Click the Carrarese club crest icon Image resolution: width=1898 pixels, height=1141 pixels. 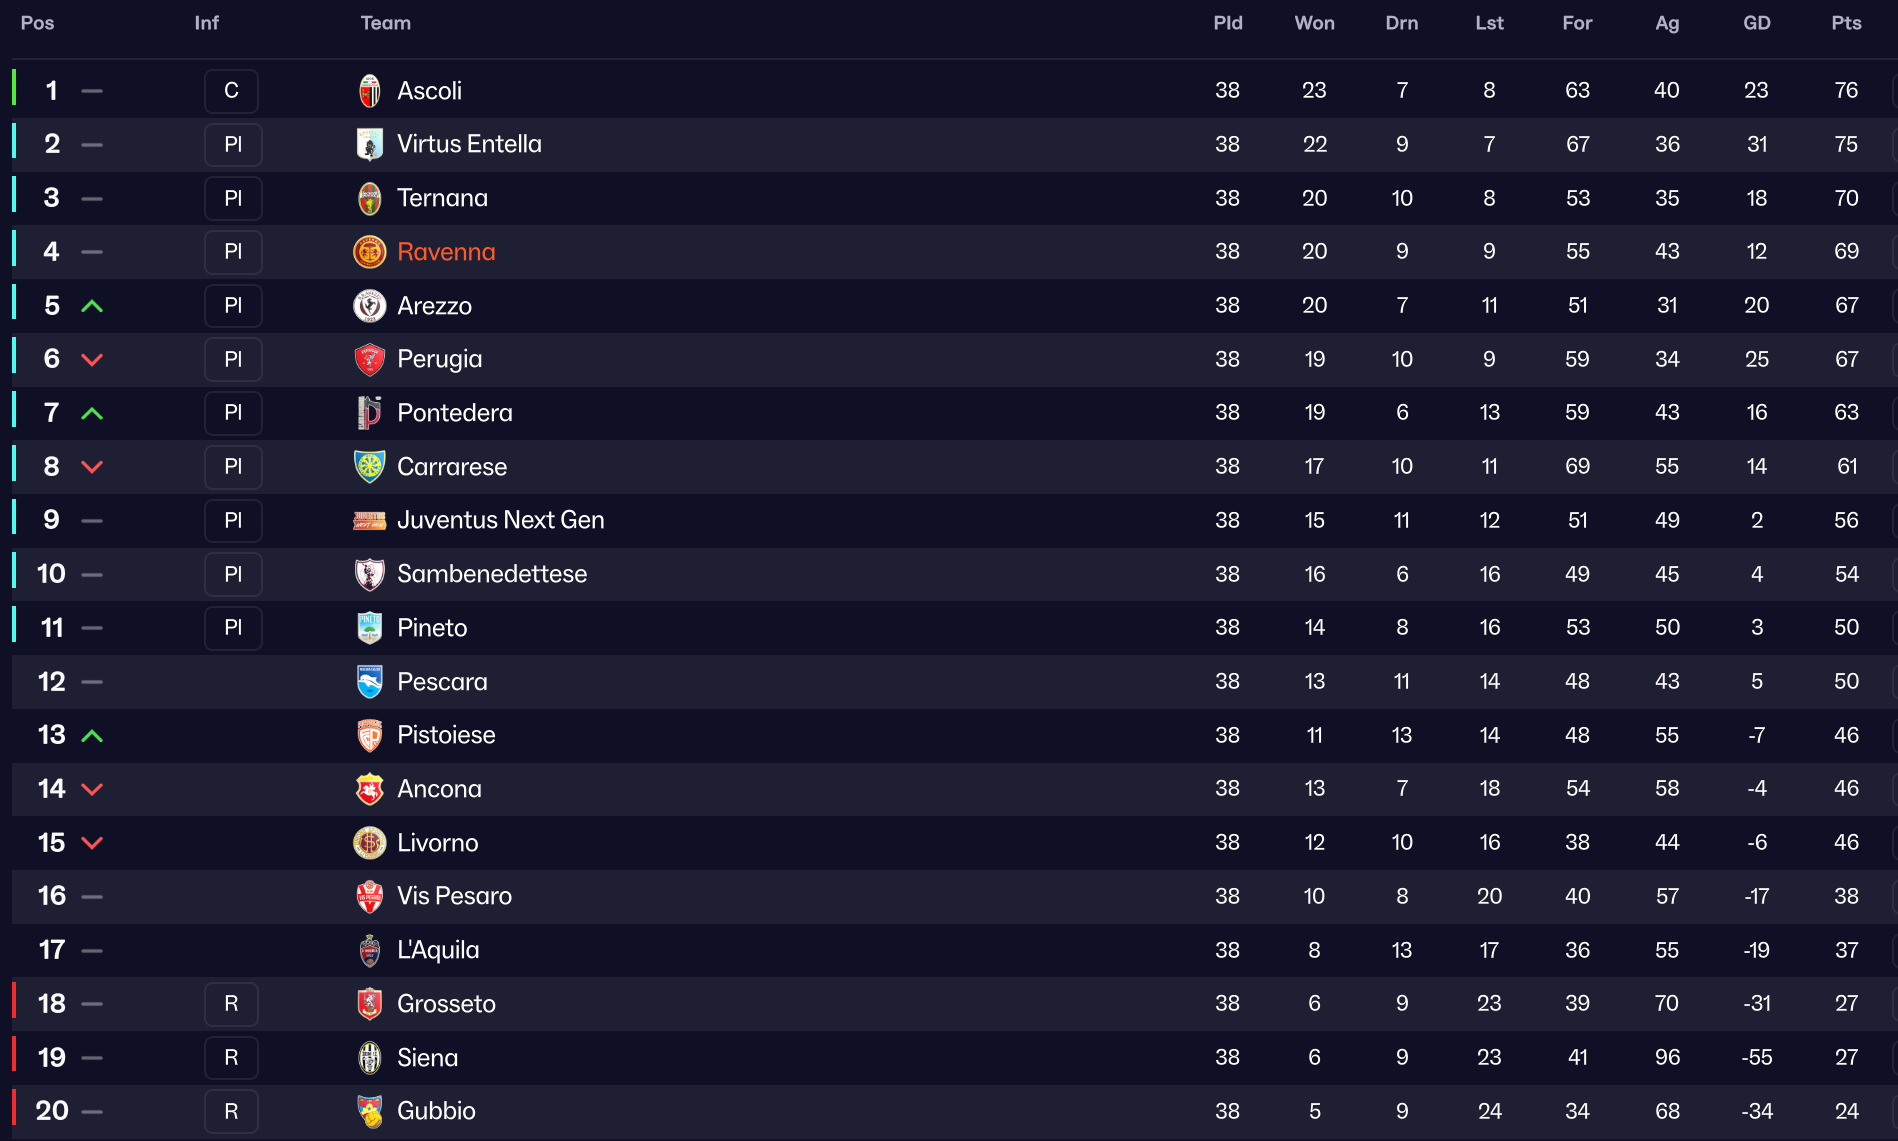tap(370, 467)
